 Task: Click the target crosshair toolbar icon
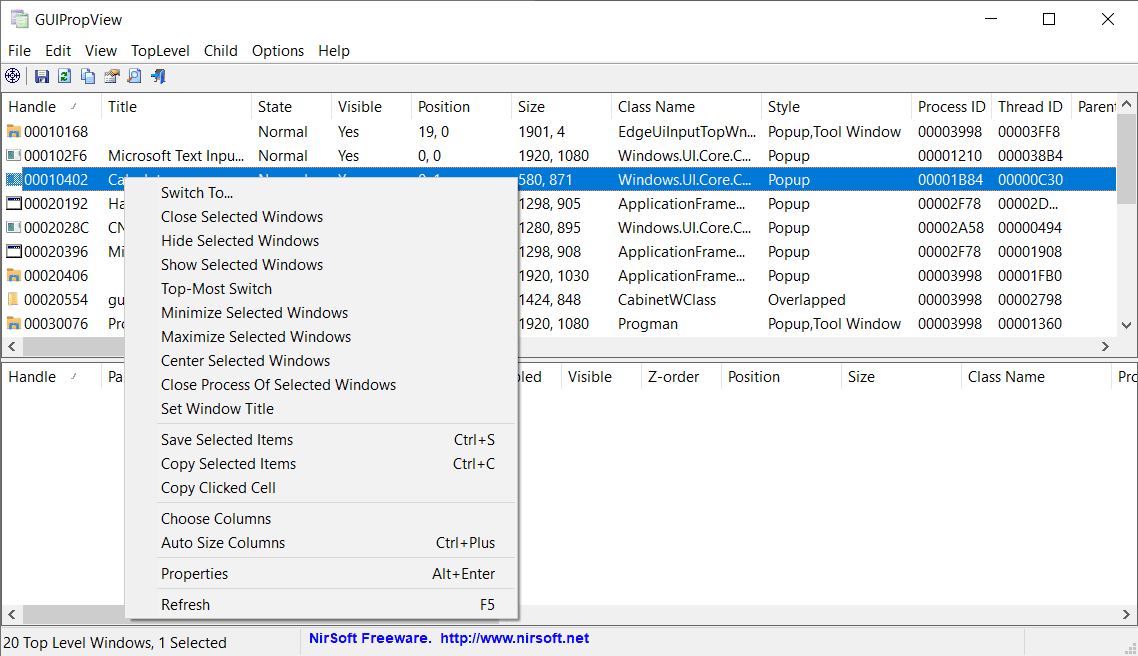(x=12, y=76)
